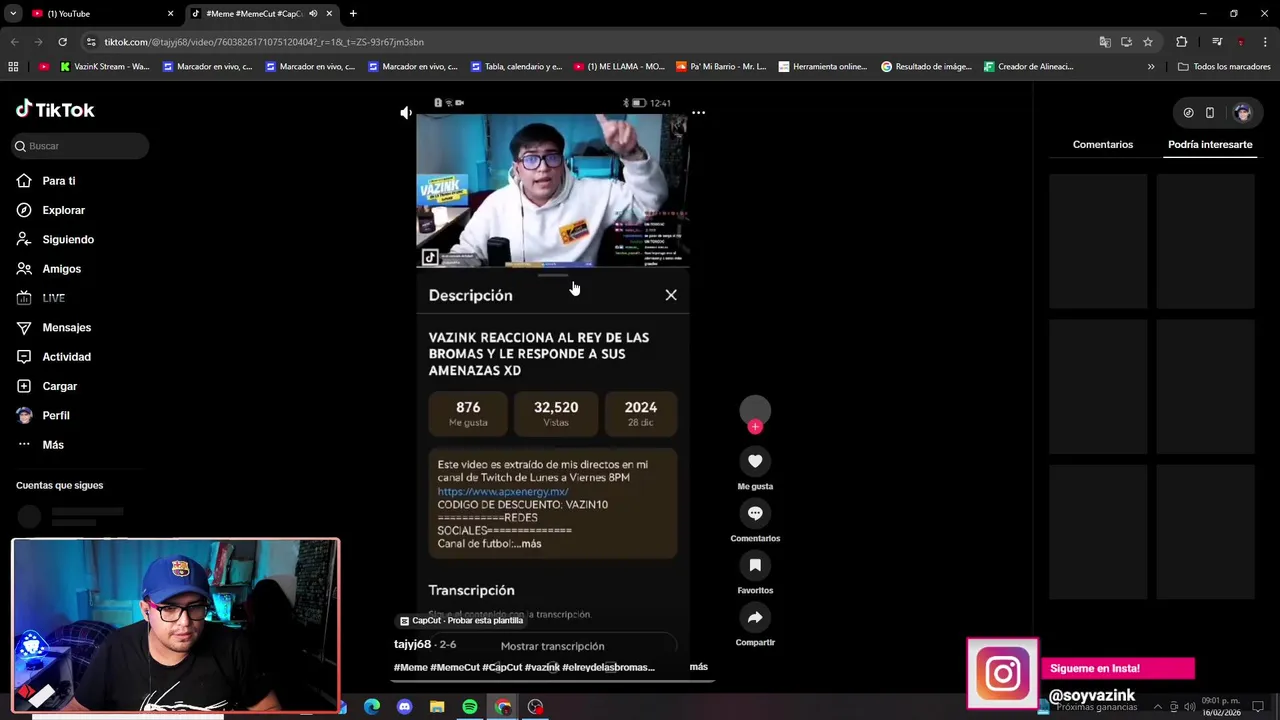Open the Chrome apps grid icon
This screenshot has height=720, width=1280.
click(13, 67)
